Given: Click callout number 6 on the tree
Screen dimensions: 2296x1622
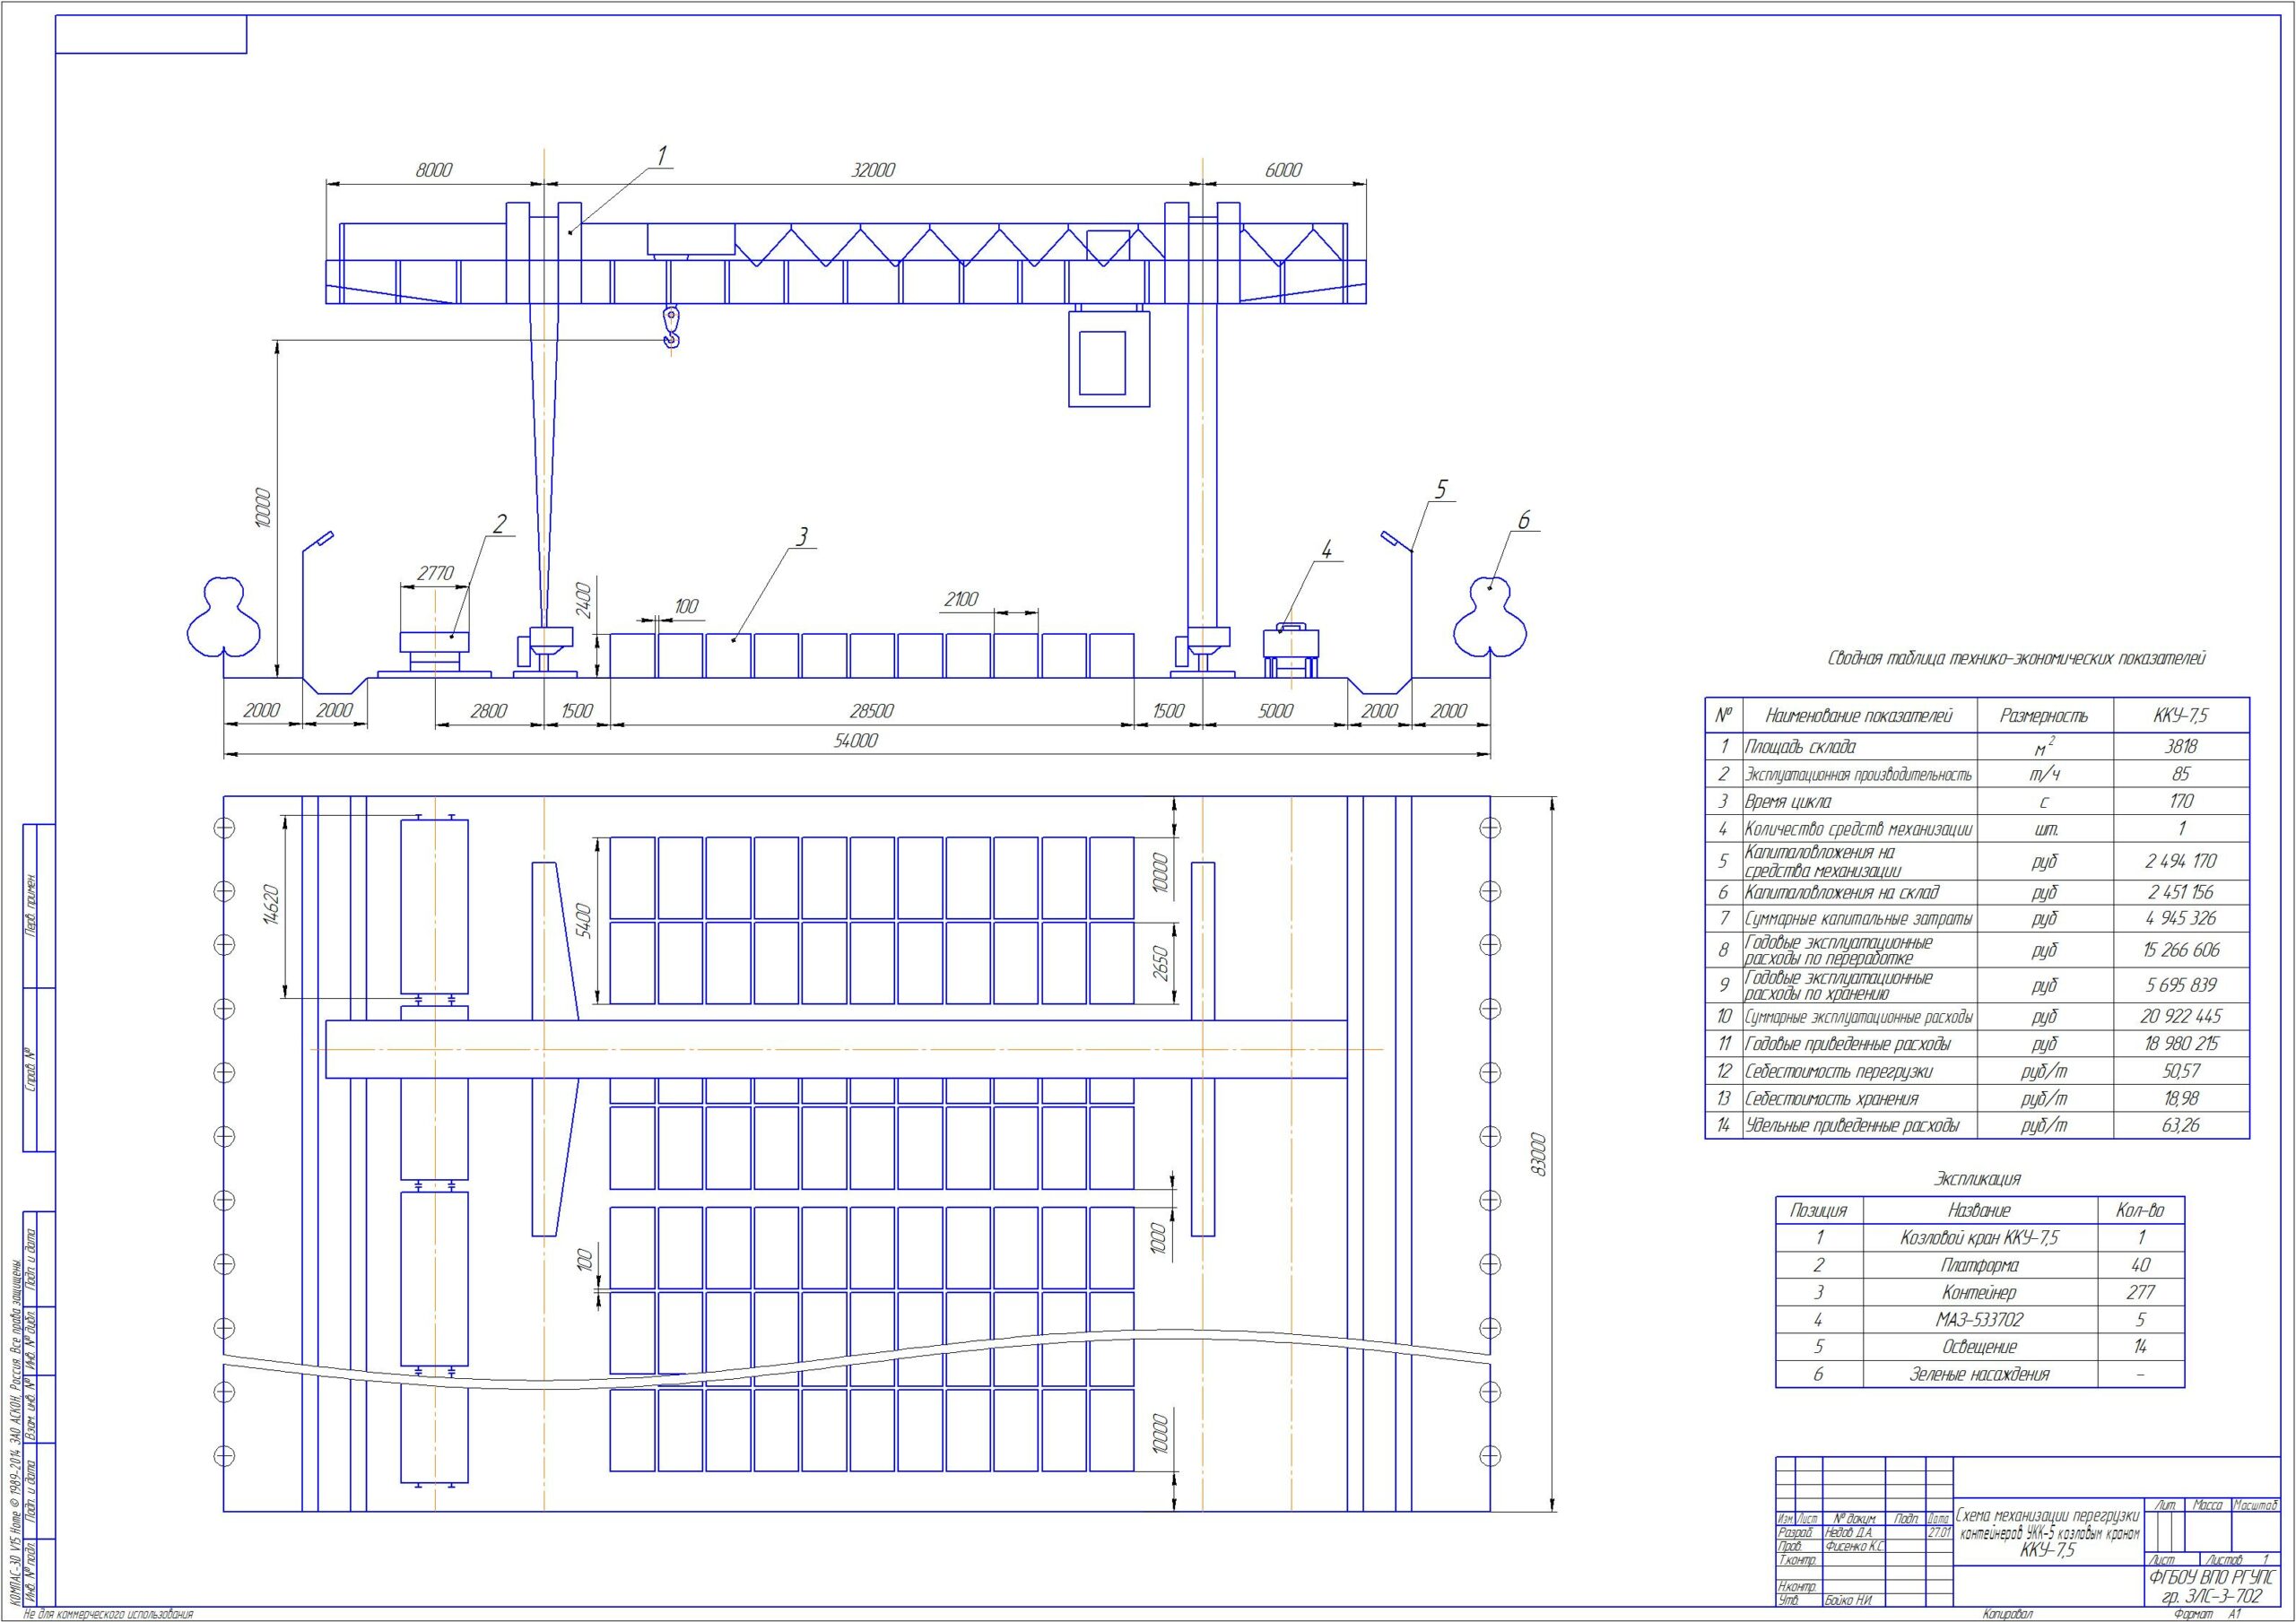Looking at the screenshot, I should [x=1524, y=520].
